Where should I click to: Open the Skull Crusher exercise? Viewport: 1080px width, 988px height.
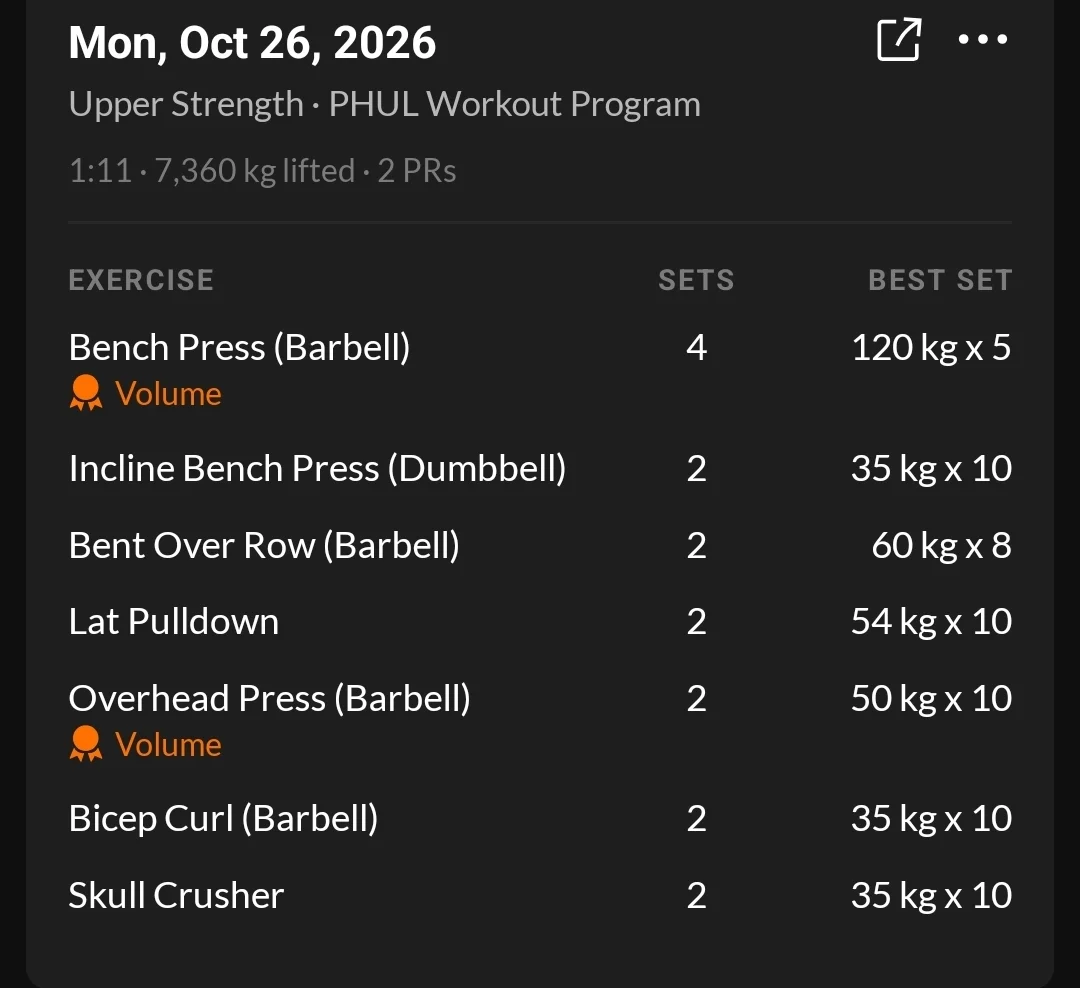click(176, 896)
